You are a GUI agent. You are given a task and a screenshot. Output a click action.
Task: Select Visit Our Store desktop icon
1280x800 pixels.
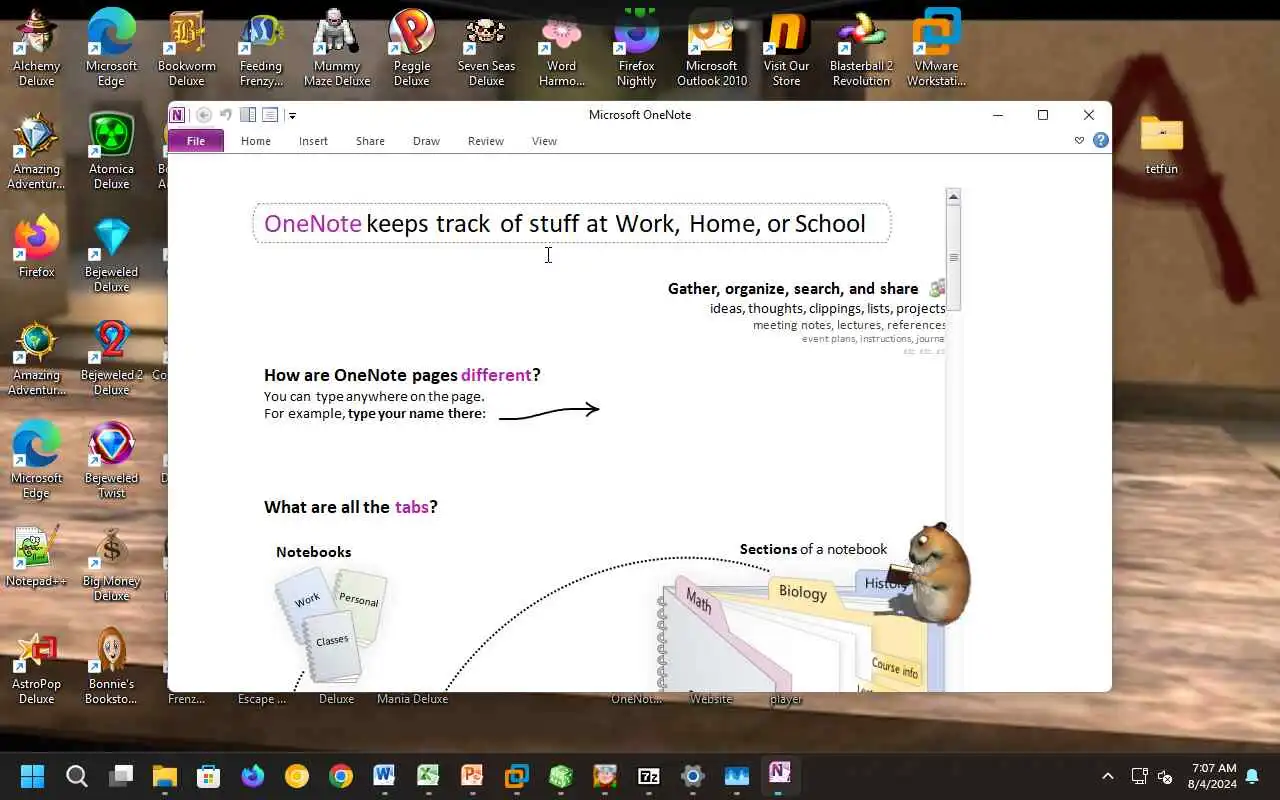coord(786,48)
